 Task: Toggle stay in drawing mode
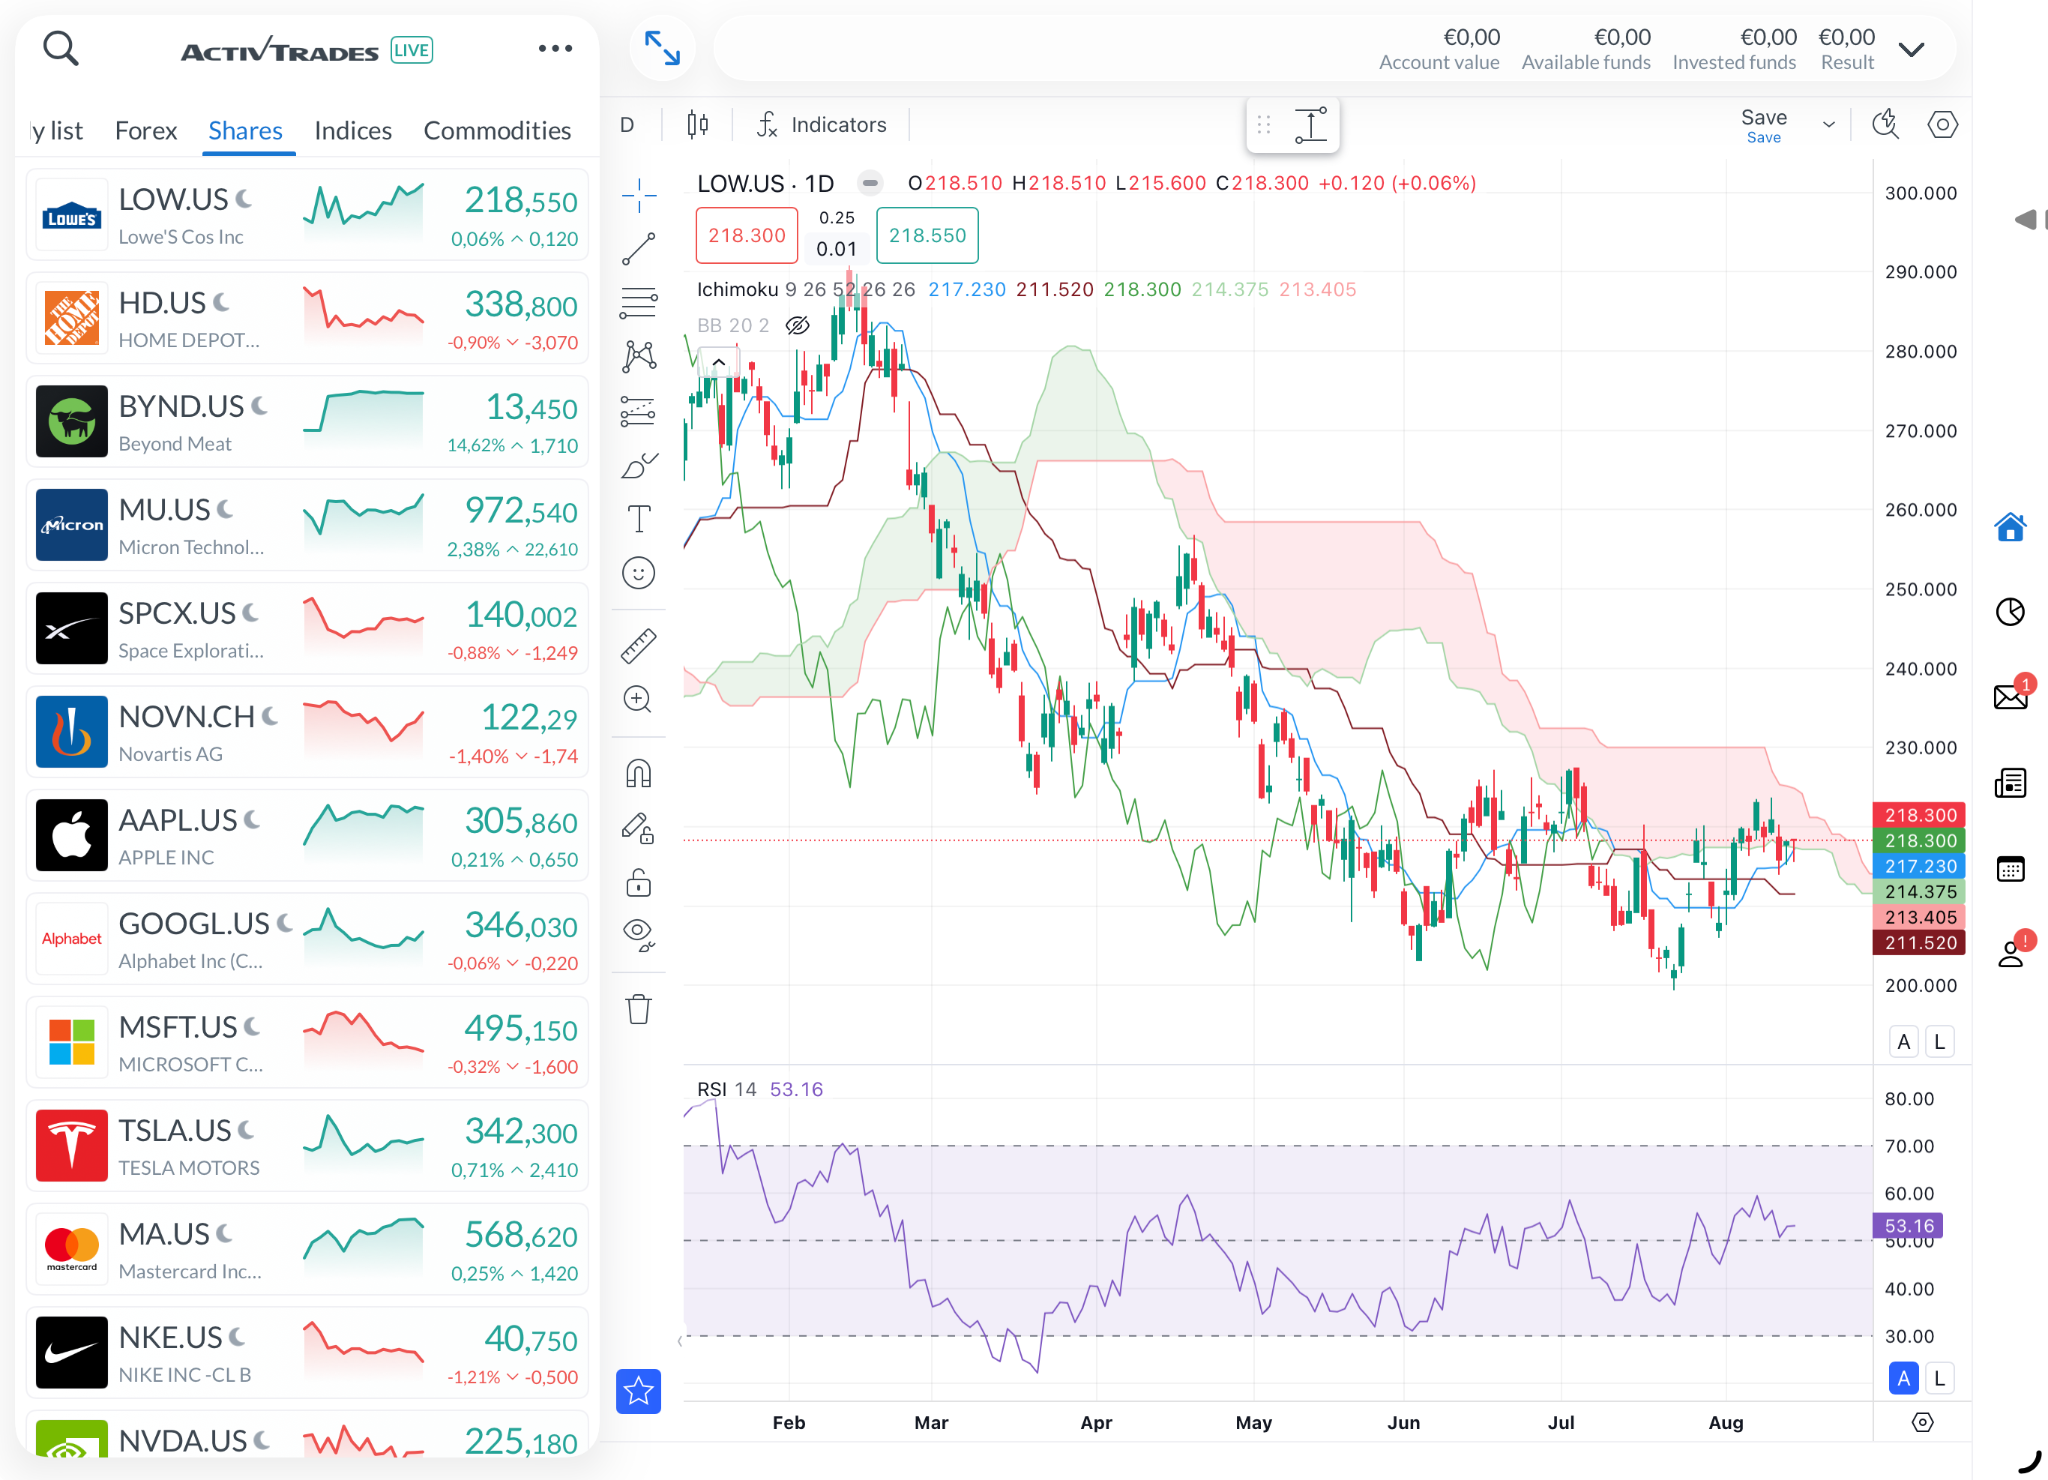[639, 828]
